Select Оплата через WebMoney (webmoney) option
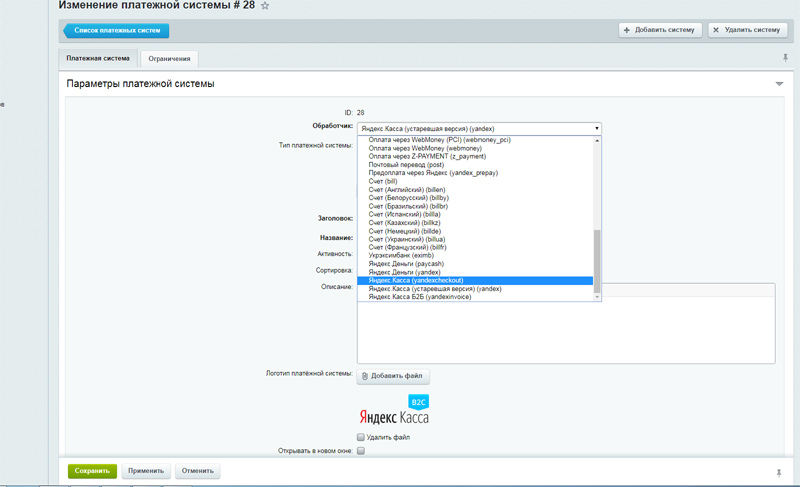This screenshot has width=800, height=487. pyautogui.click(x=476, y=148)
